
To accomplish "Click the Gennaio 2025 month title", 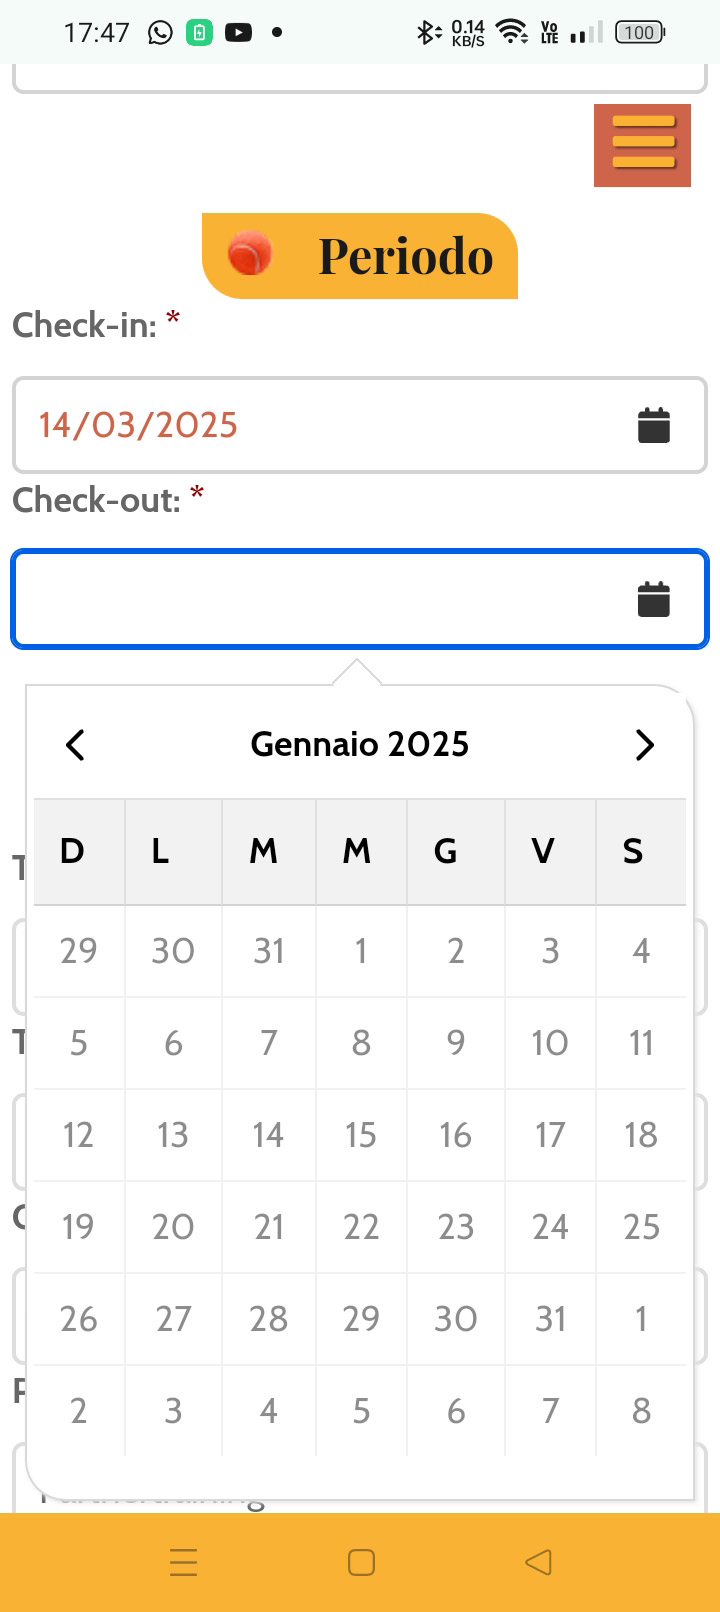I will [360, 745].
